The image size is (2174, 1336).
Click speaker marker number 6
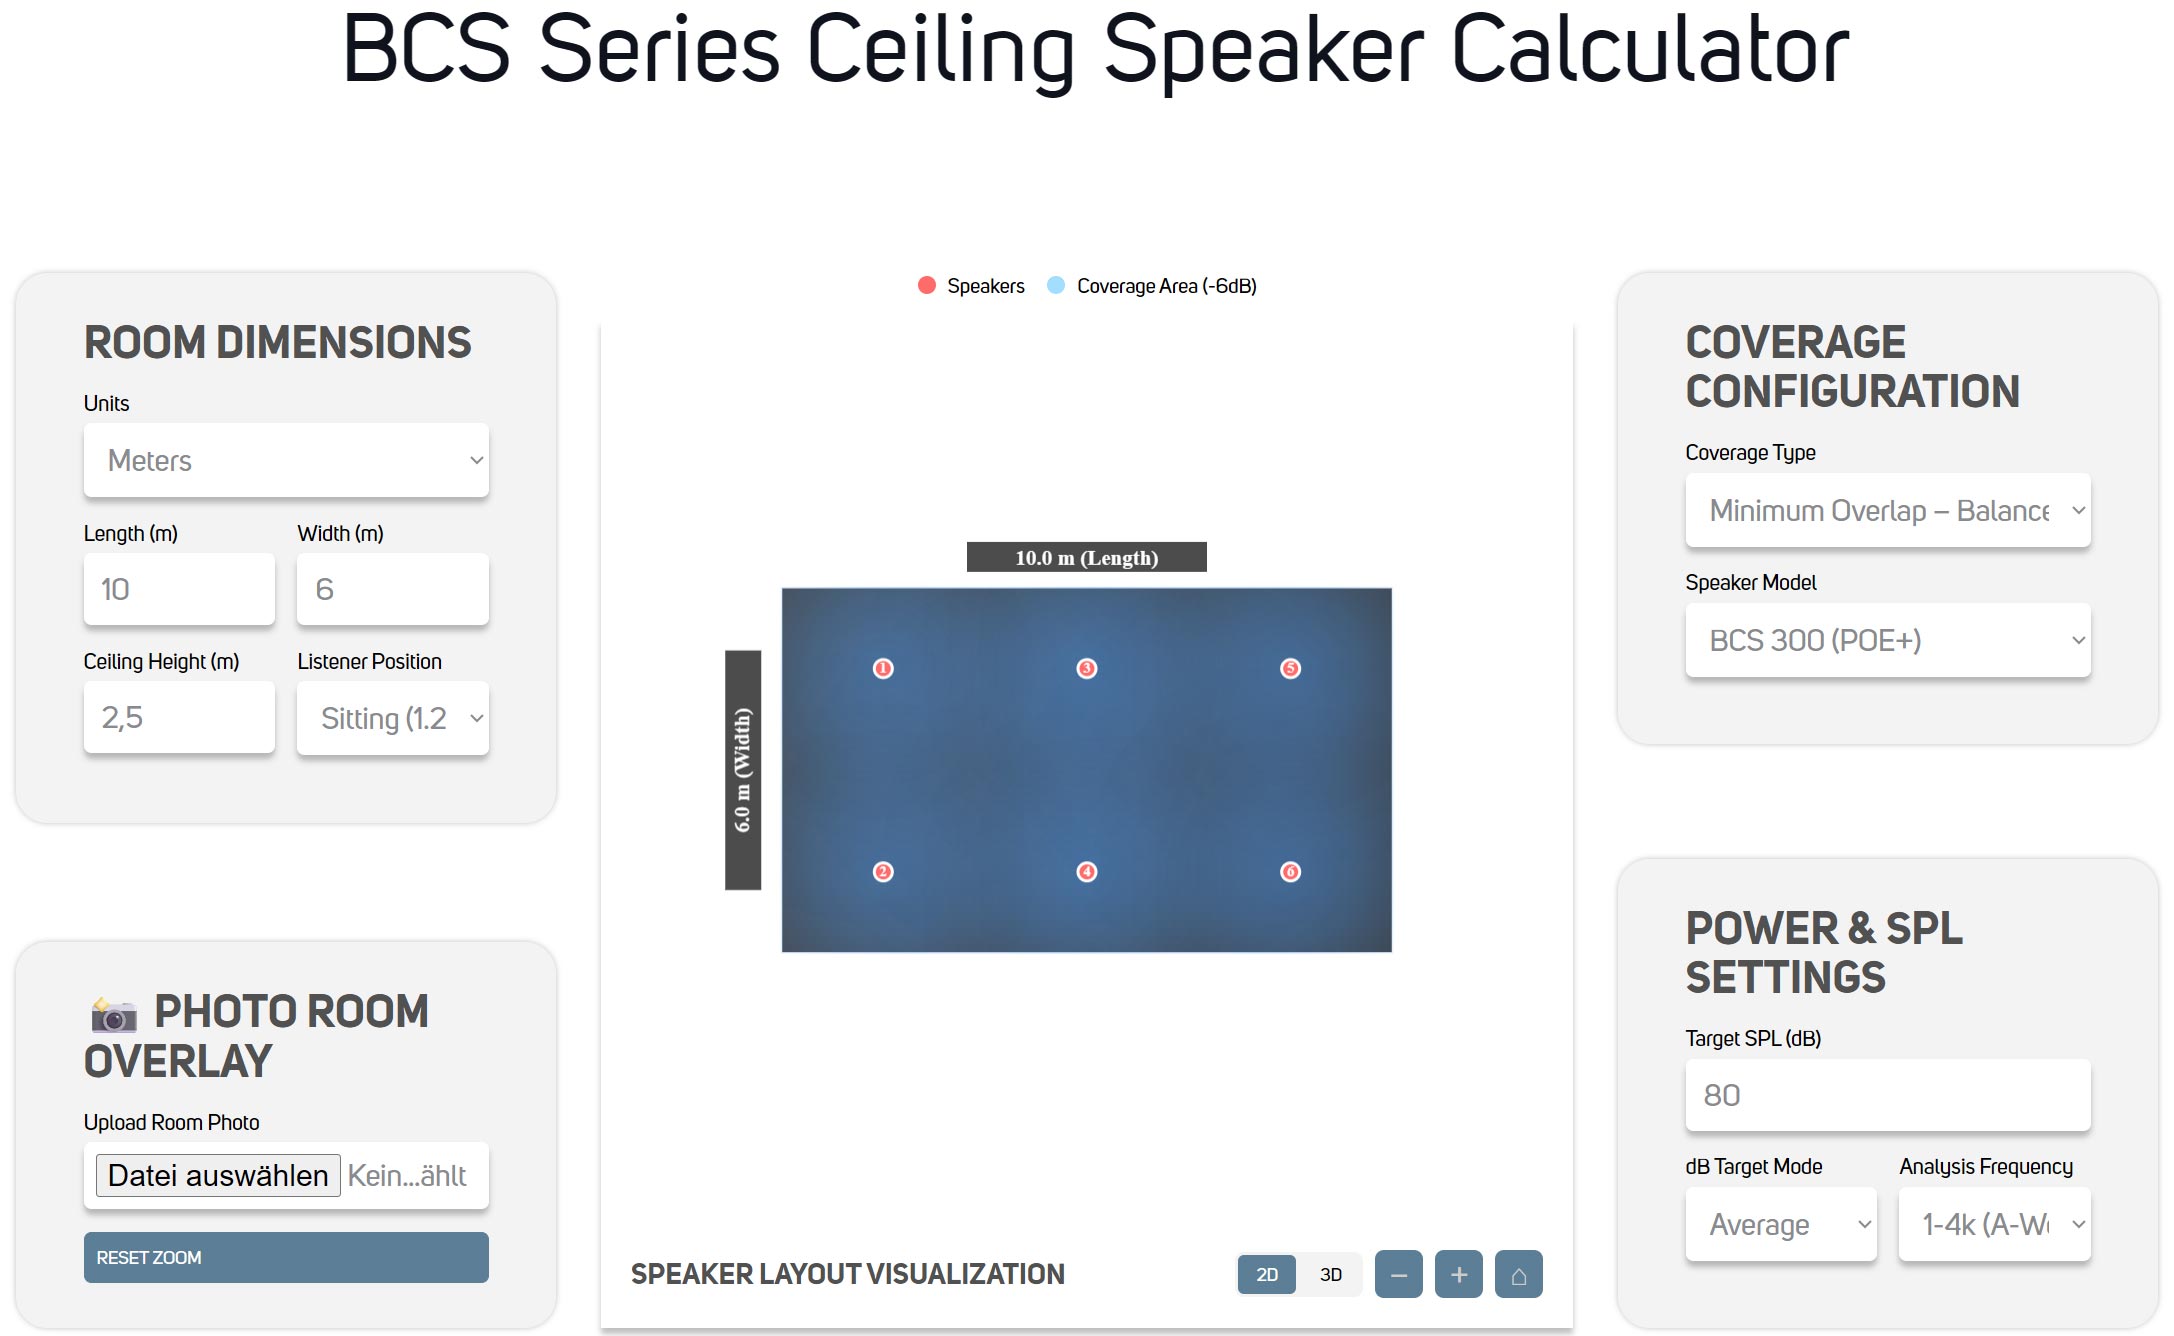[x=1291, y=872]
